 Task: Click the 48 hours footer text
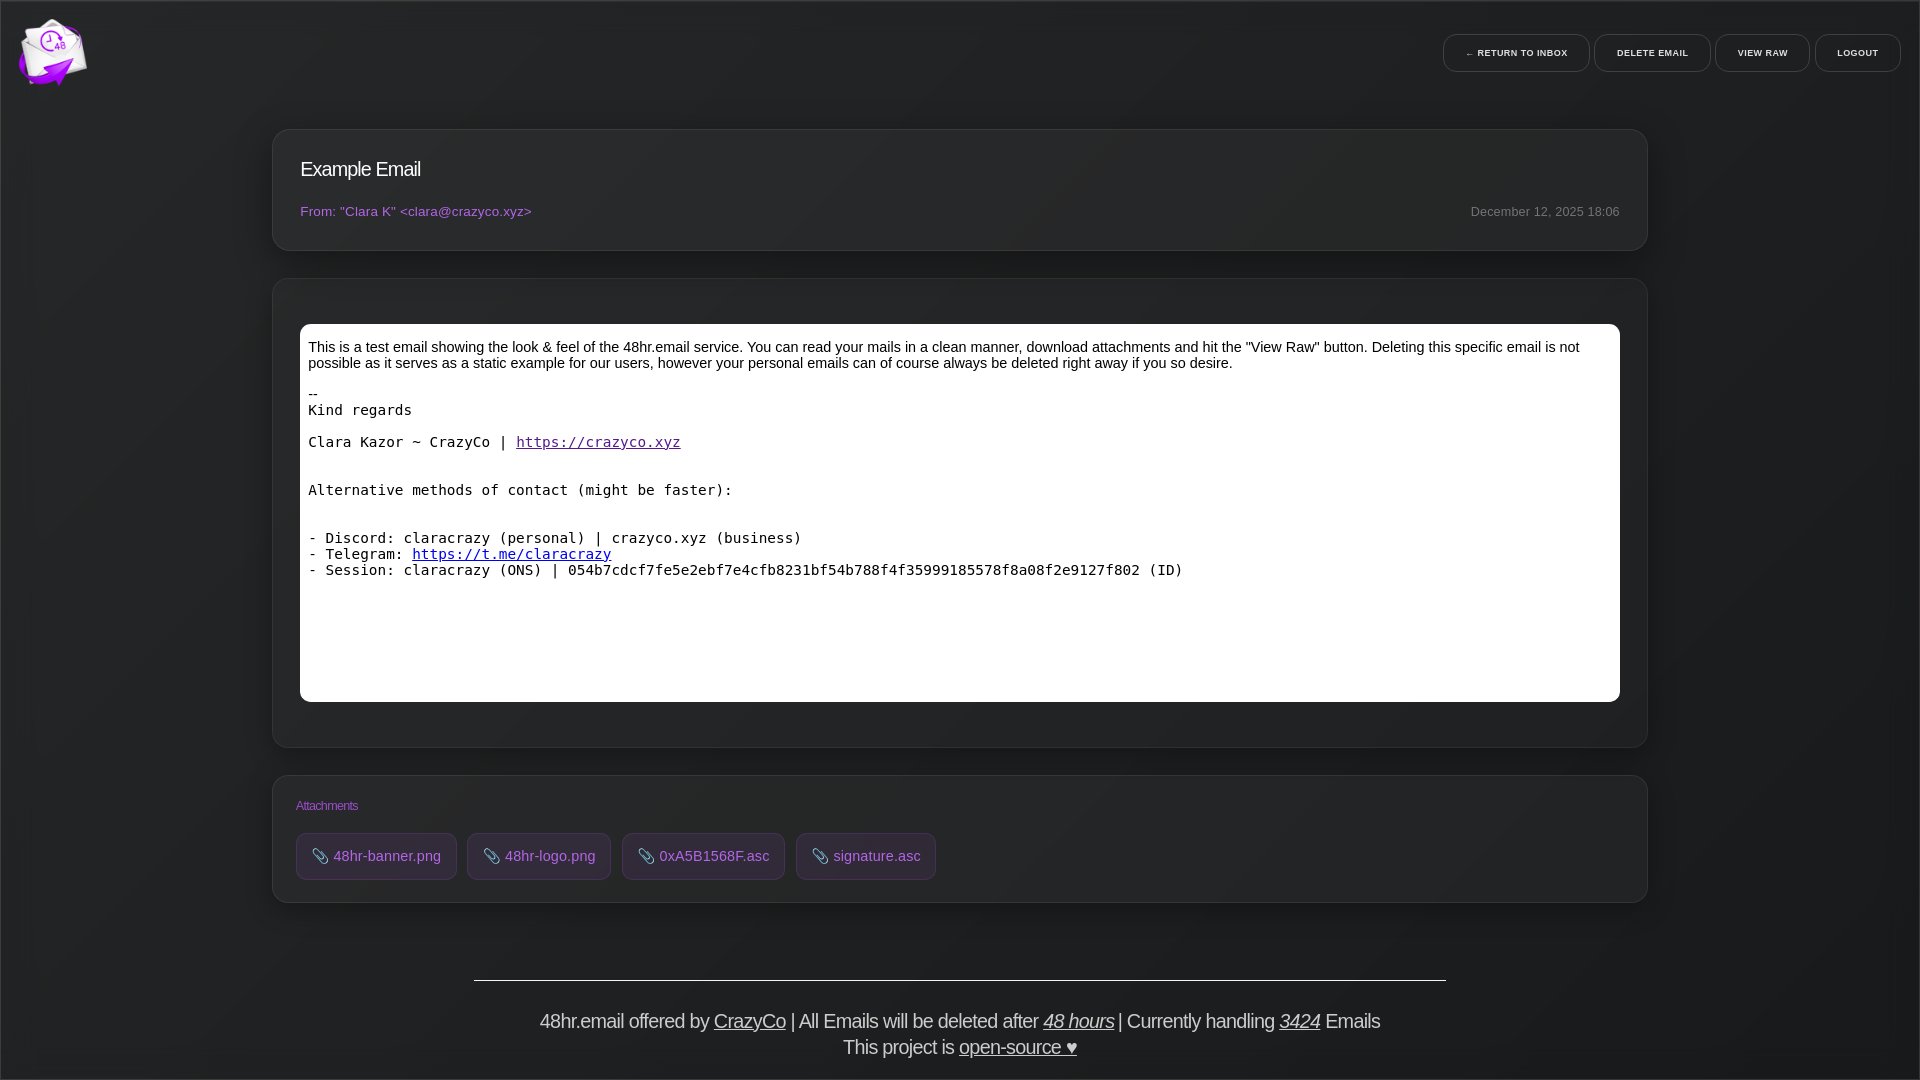1078,1021
